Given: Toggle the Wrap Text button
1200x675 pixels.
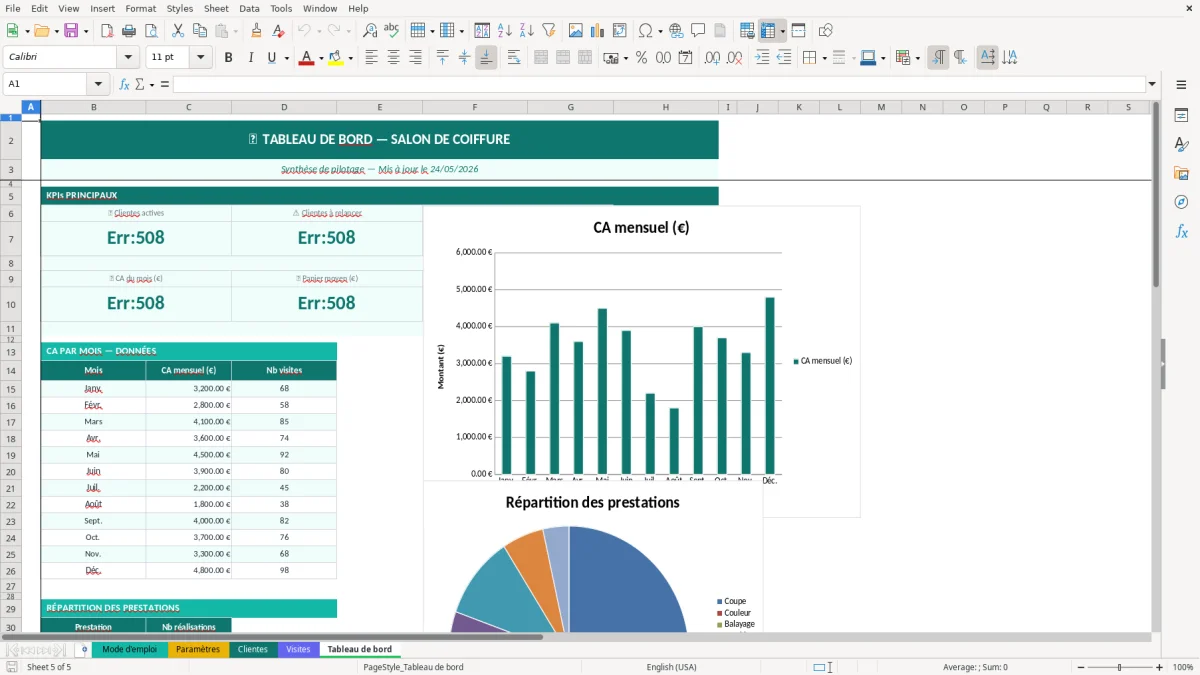Looking at the screenshot, I should (514, 58).
